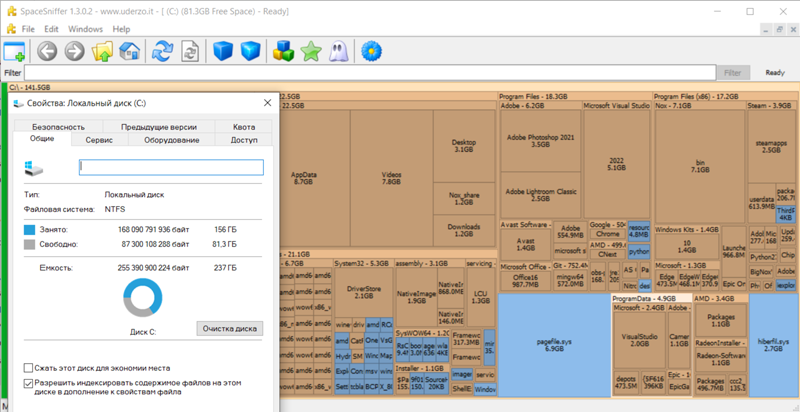Switch to the Сервис tab
The width and height of the screenshot is (800, 412).
point(99,140)
